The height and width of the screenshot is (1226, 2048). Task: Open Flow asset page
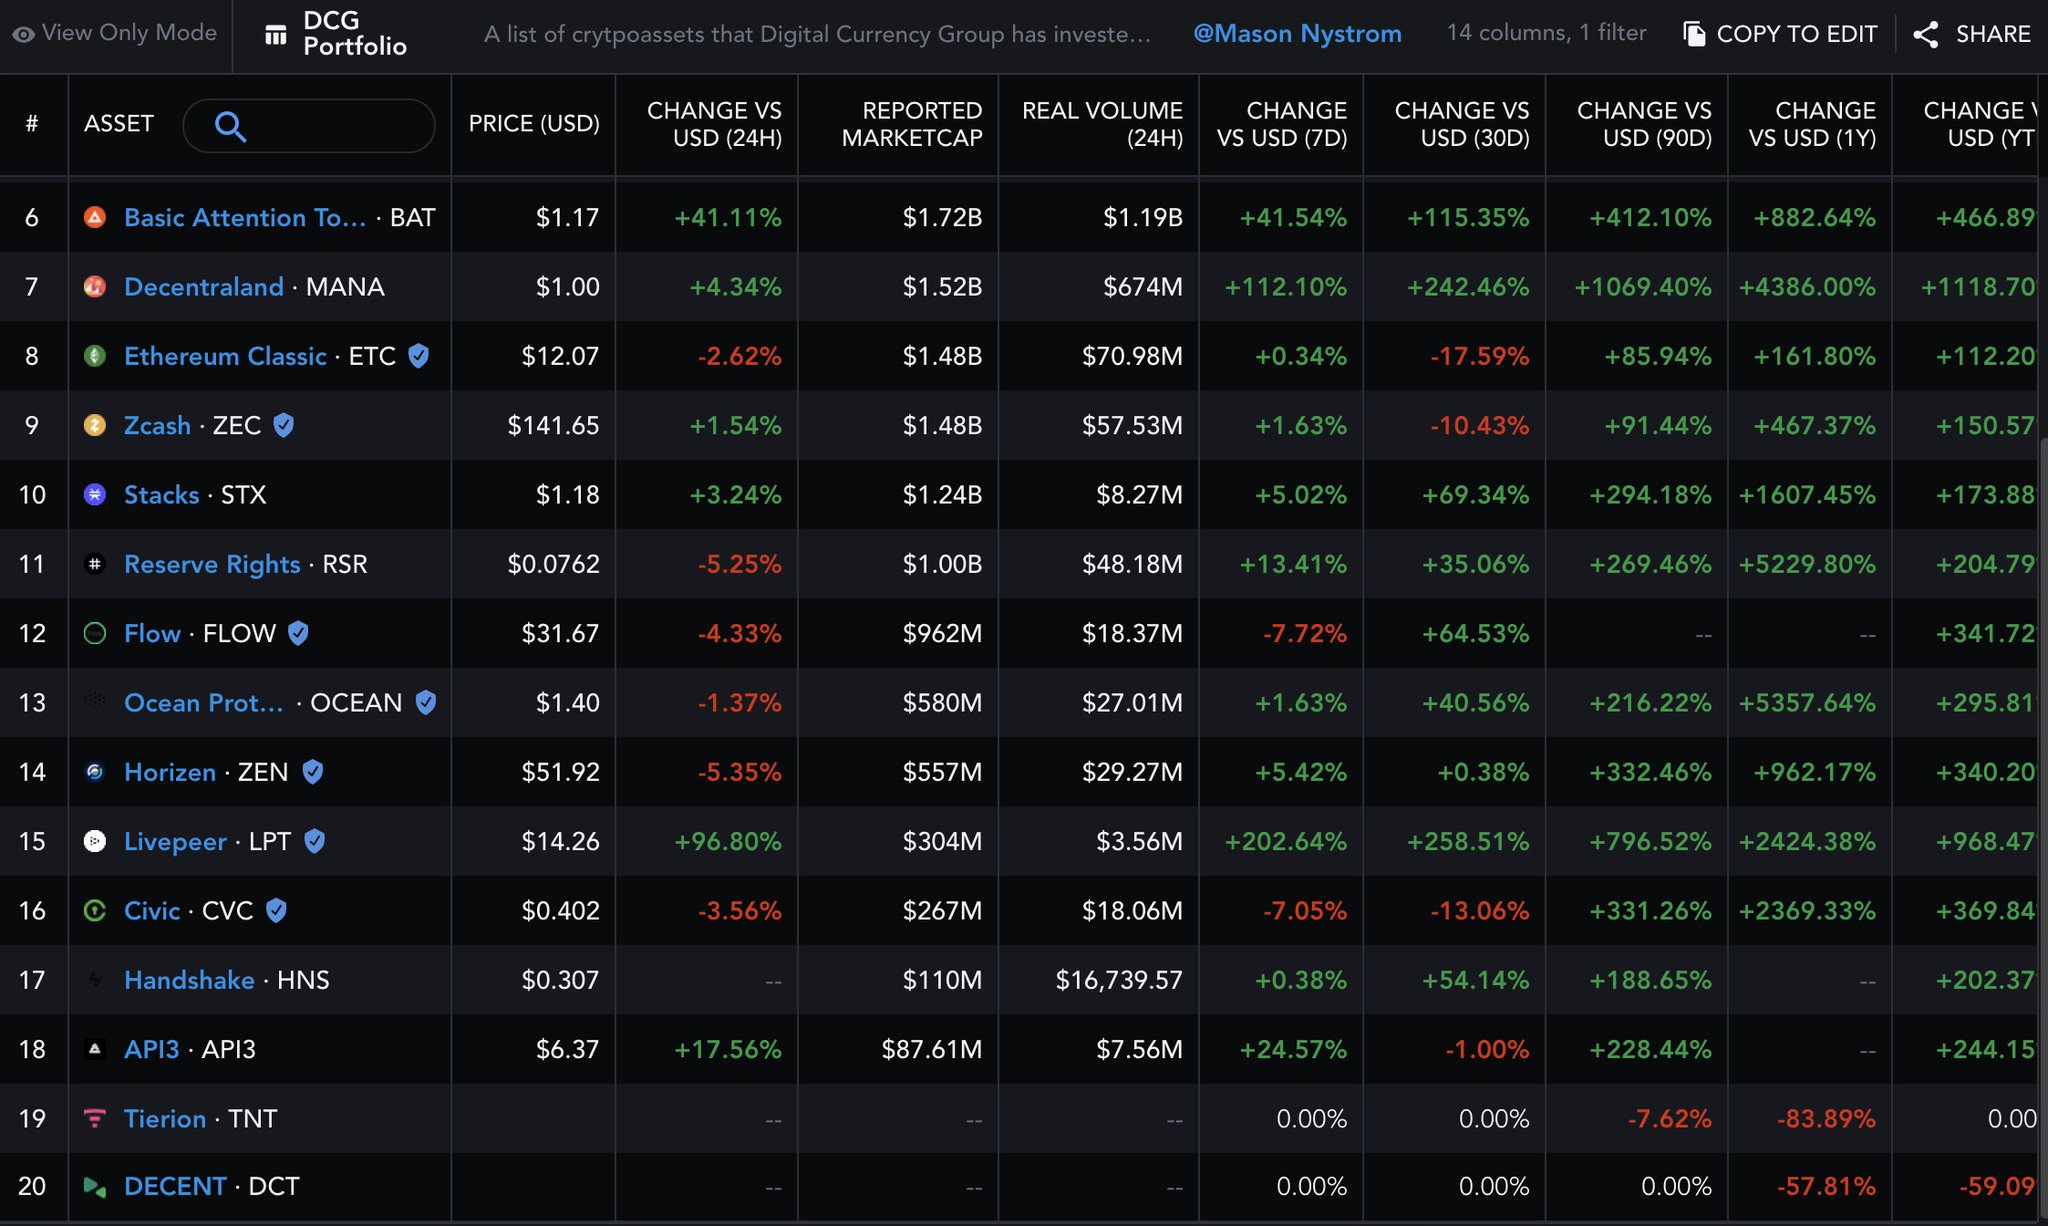pos(152,633)
